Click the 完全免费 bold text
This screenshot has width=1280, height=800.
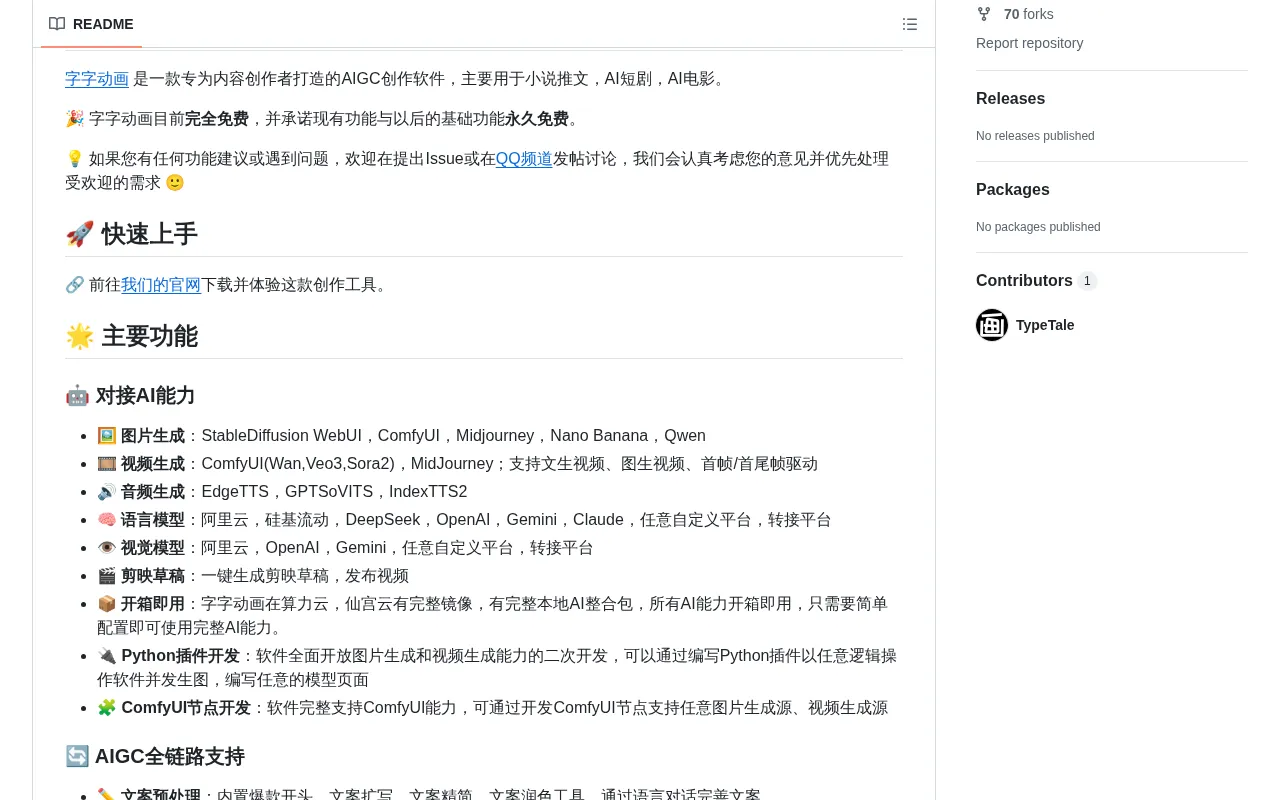click(x=217, y=119)
